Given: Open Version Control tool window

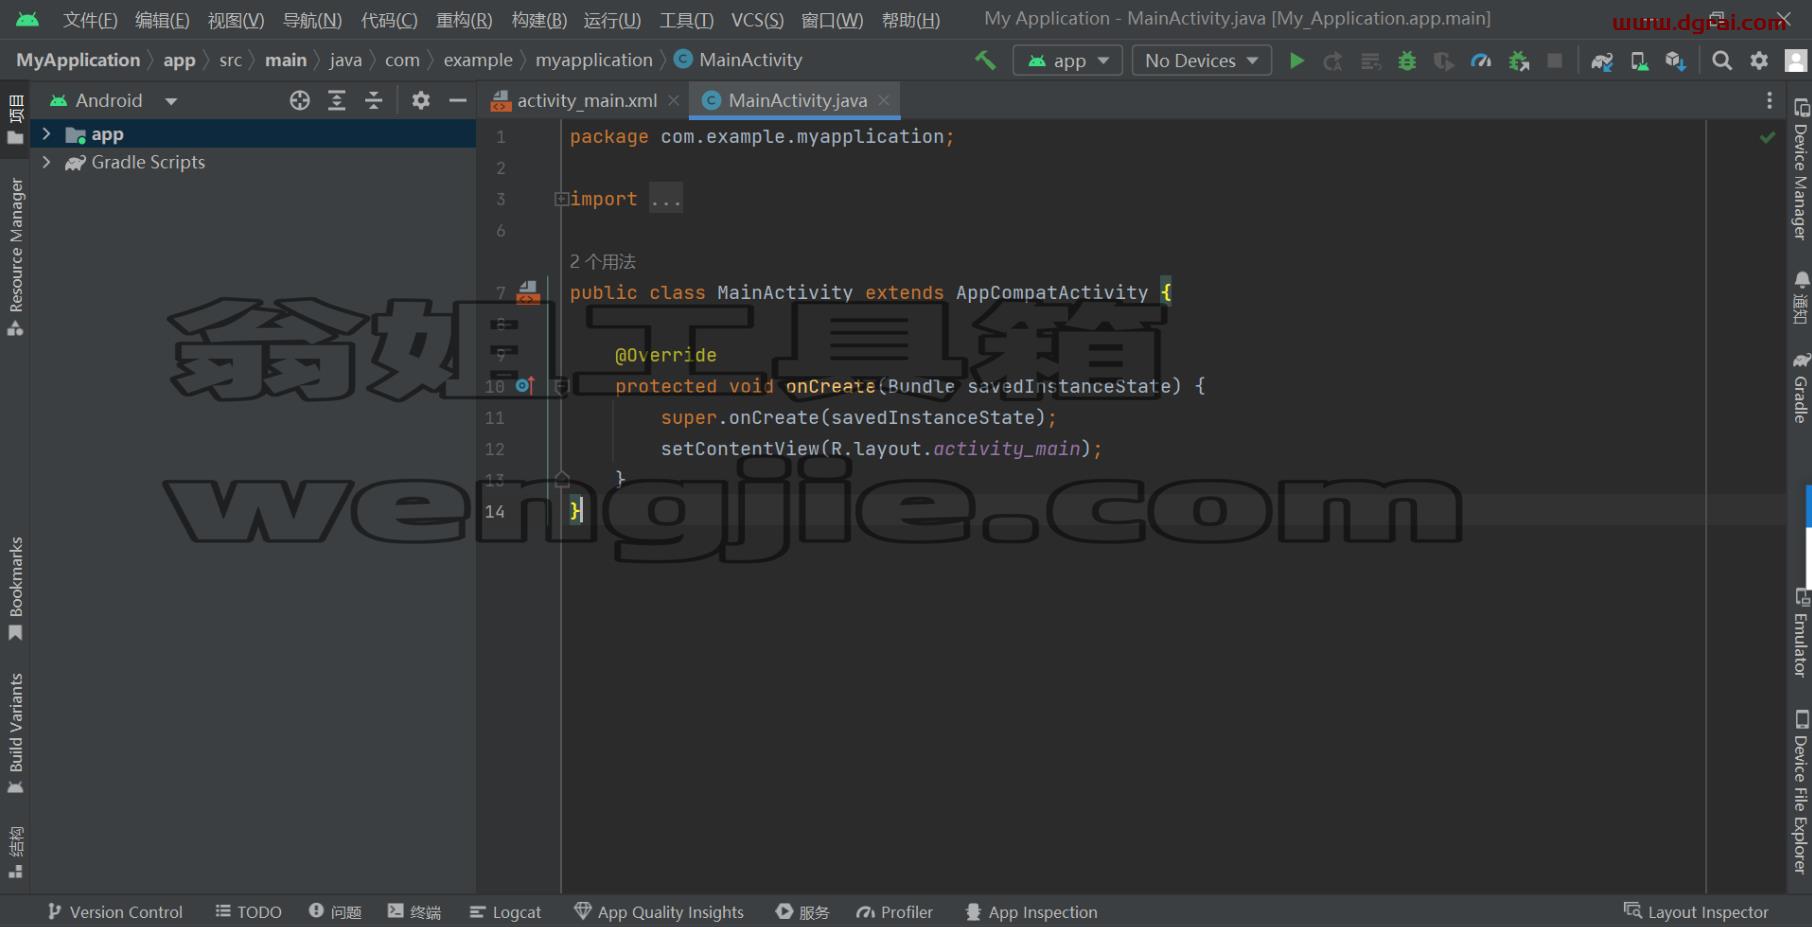Looking at the screenshot, I should pos(115,912).
